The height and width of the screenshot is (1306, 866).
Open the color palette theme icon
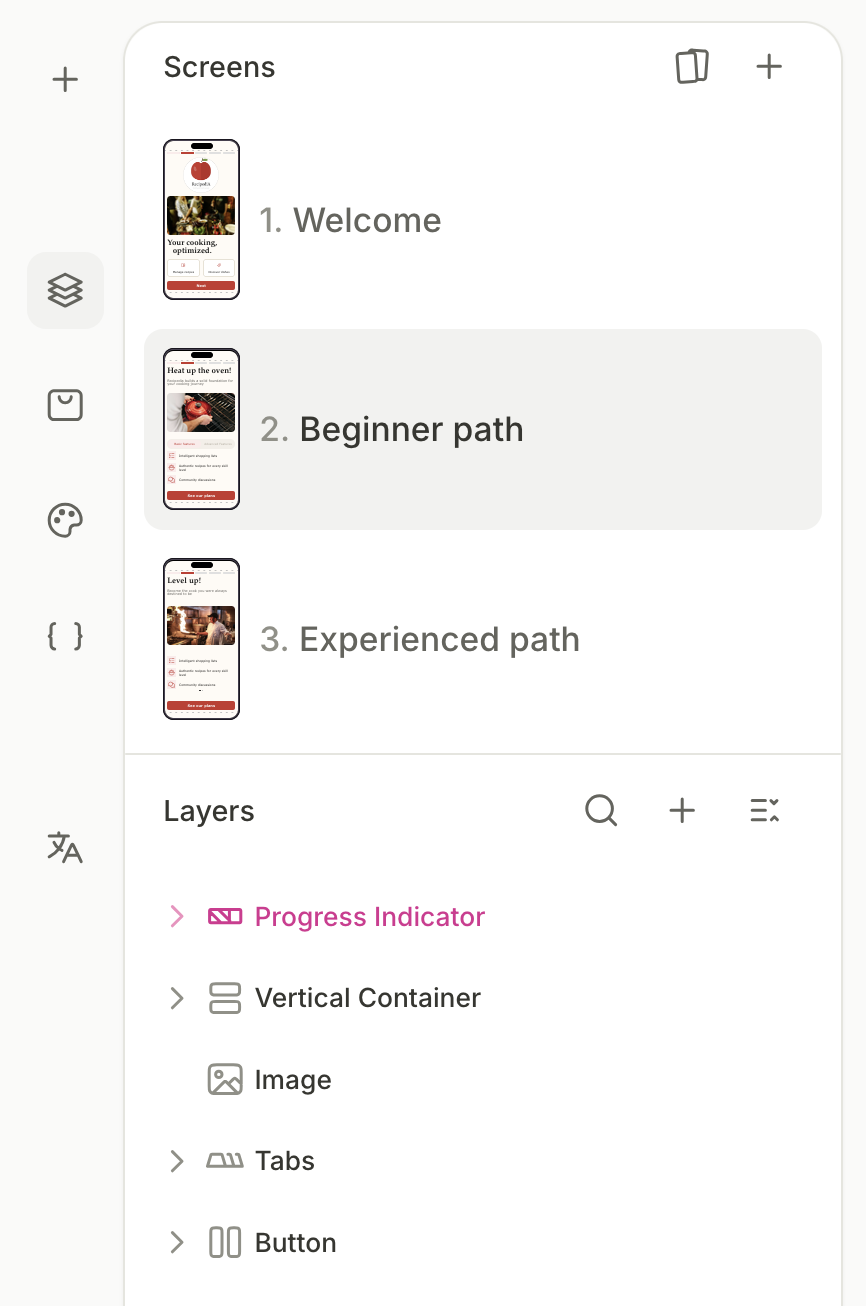65,521
